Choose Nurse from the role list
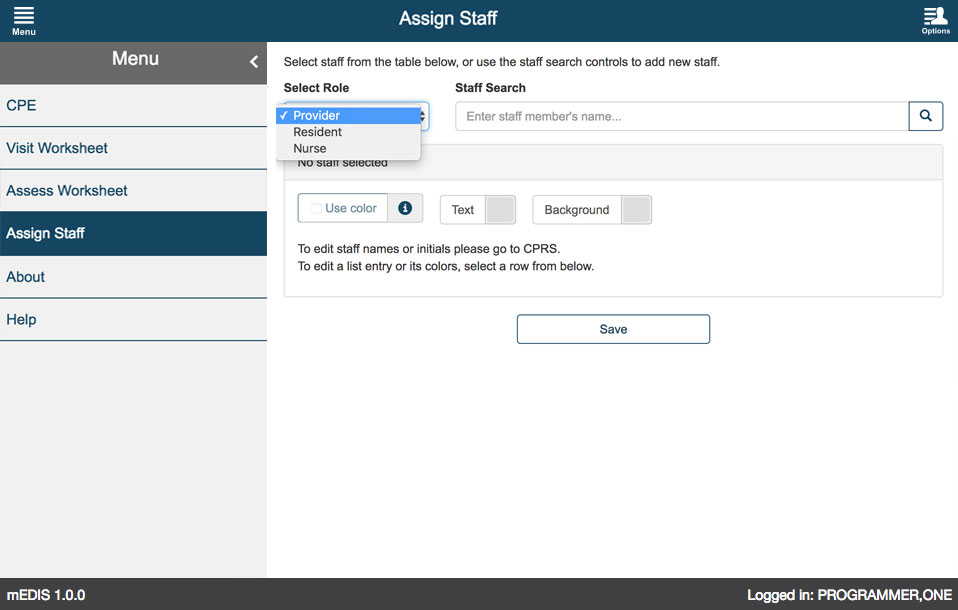958x610 pixels. coord(349,149)
